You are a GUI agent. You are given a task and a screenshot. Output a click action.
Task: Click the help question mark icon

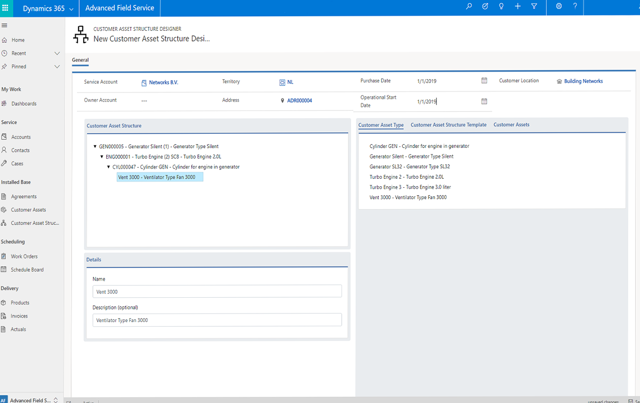tap(575, 7)
